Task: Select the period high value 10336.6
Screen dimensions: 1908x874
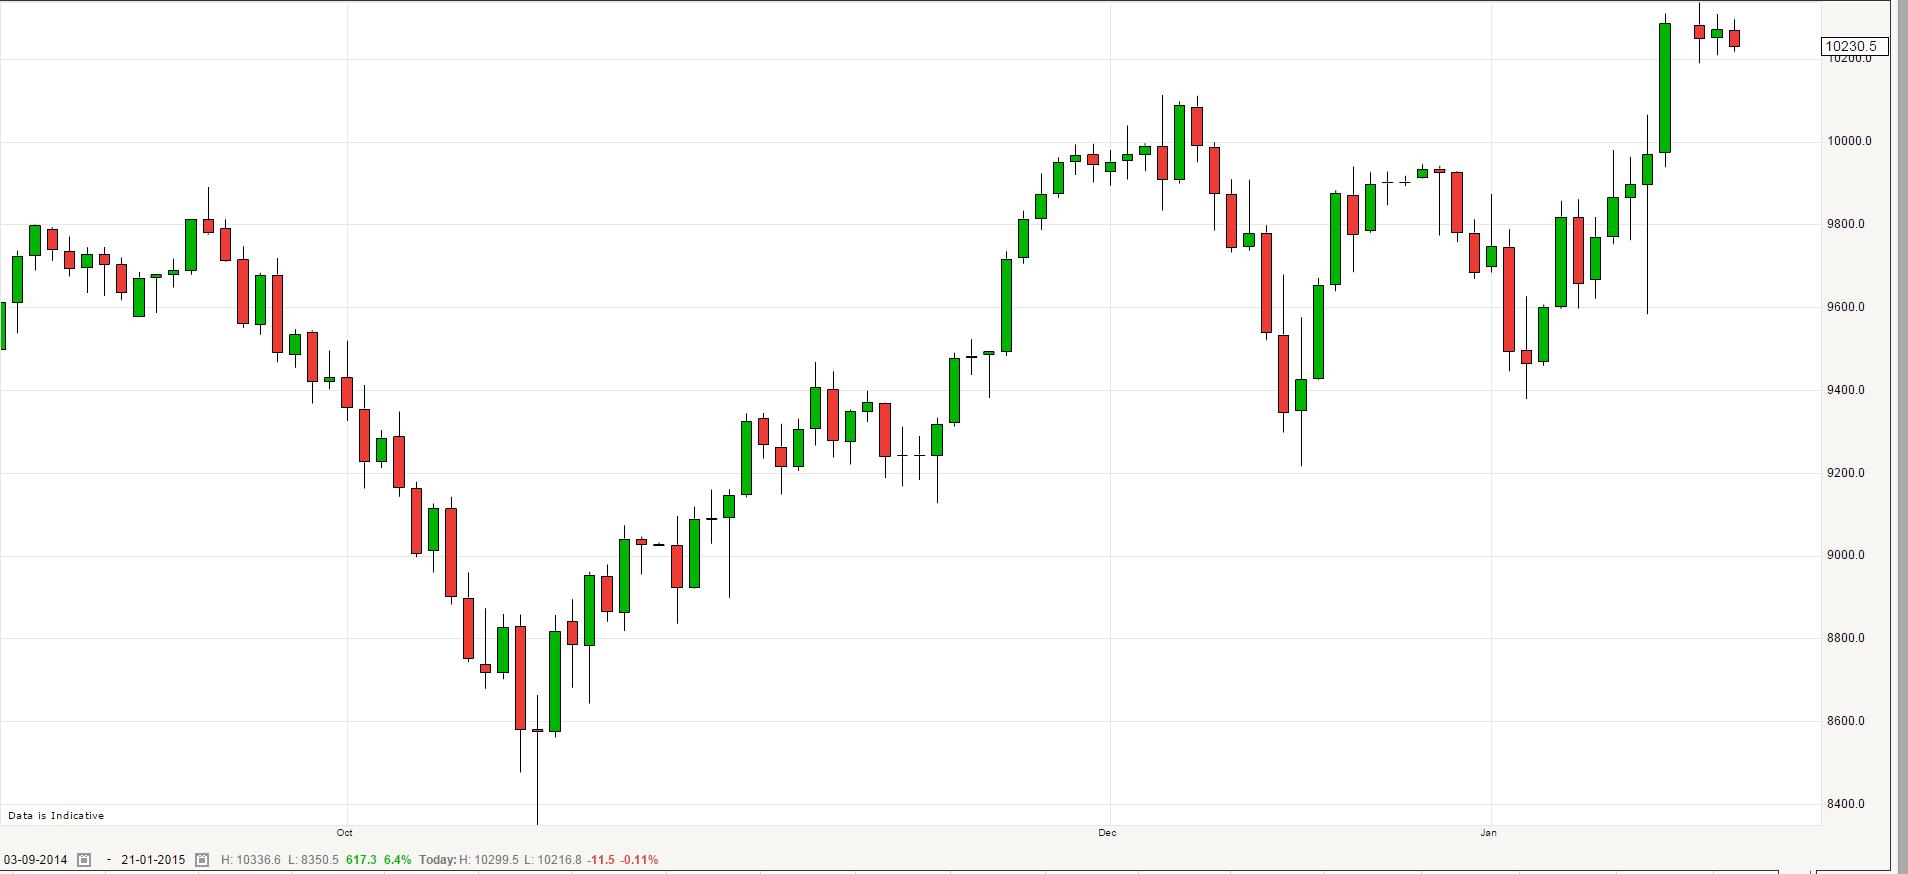Action: coord(257,860)
